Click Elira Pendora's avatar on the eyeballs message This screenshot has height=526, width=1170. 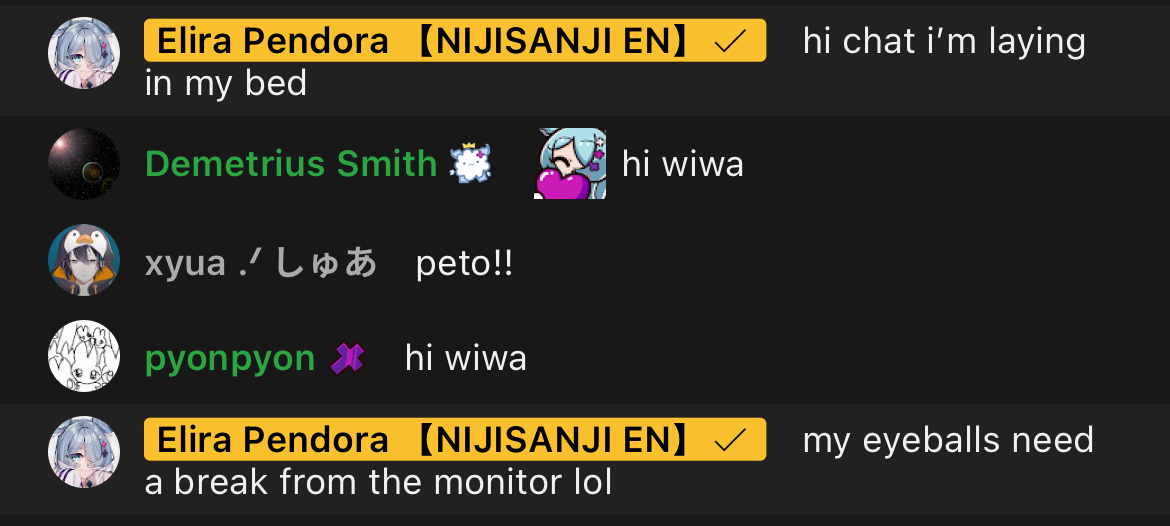point(84,452)
